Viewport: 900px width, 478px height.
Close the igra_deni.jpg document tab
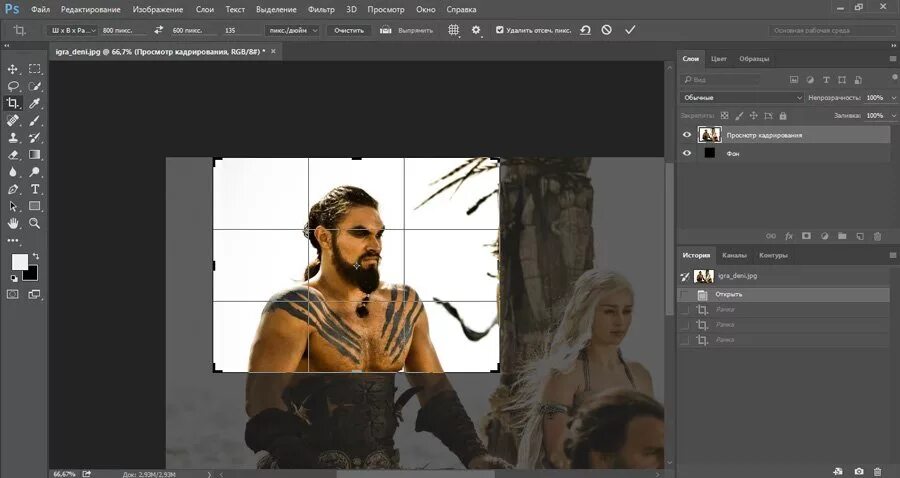(273, 51)
